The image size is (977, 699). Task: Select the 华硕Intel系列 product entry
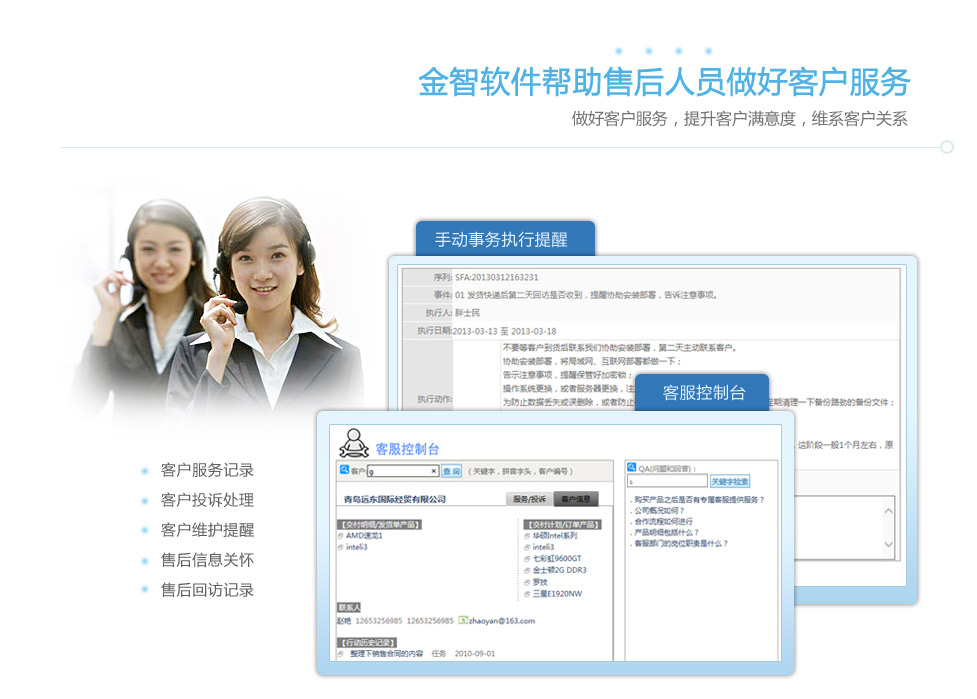(555, 536)
